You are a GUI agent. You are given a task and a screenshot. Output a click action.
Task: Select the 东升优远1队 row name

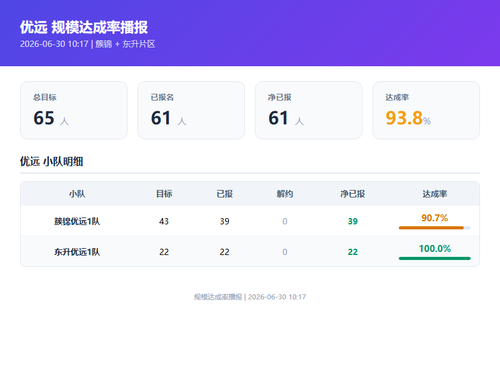coord(77,252)
